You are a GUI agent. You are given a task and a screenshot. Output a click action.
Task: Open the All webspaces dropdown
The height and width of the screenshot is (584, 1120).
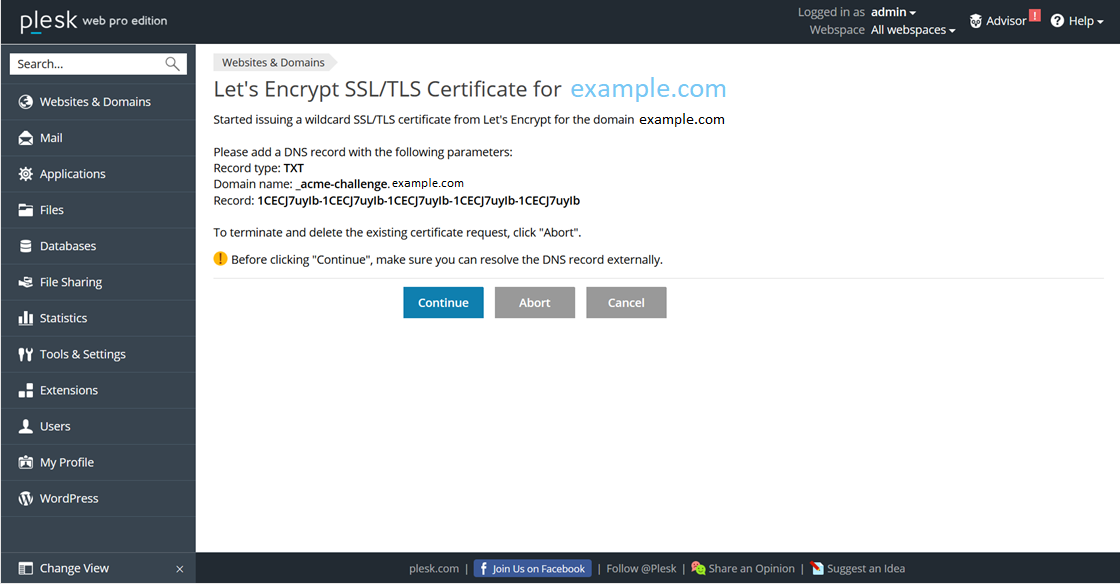[x=912, y=30]
